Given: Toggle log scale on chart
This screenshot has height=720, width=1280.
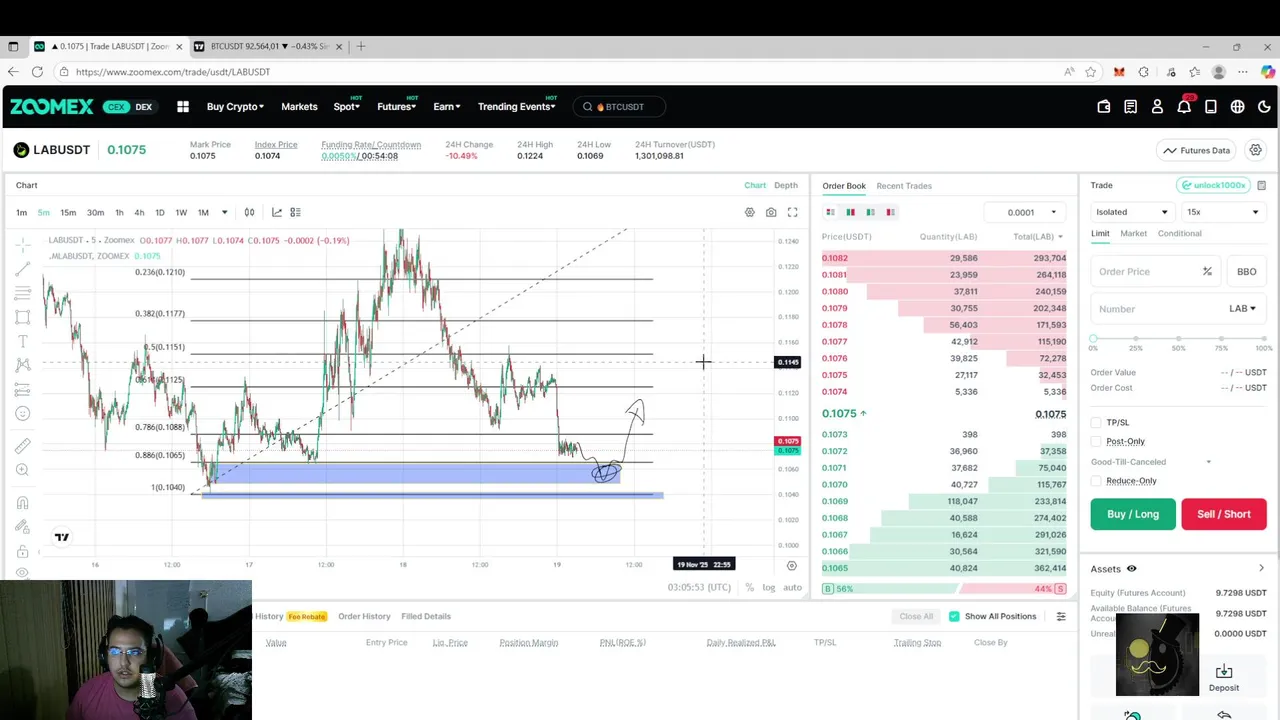Looking at the screenshot, I should click(768, 587).
